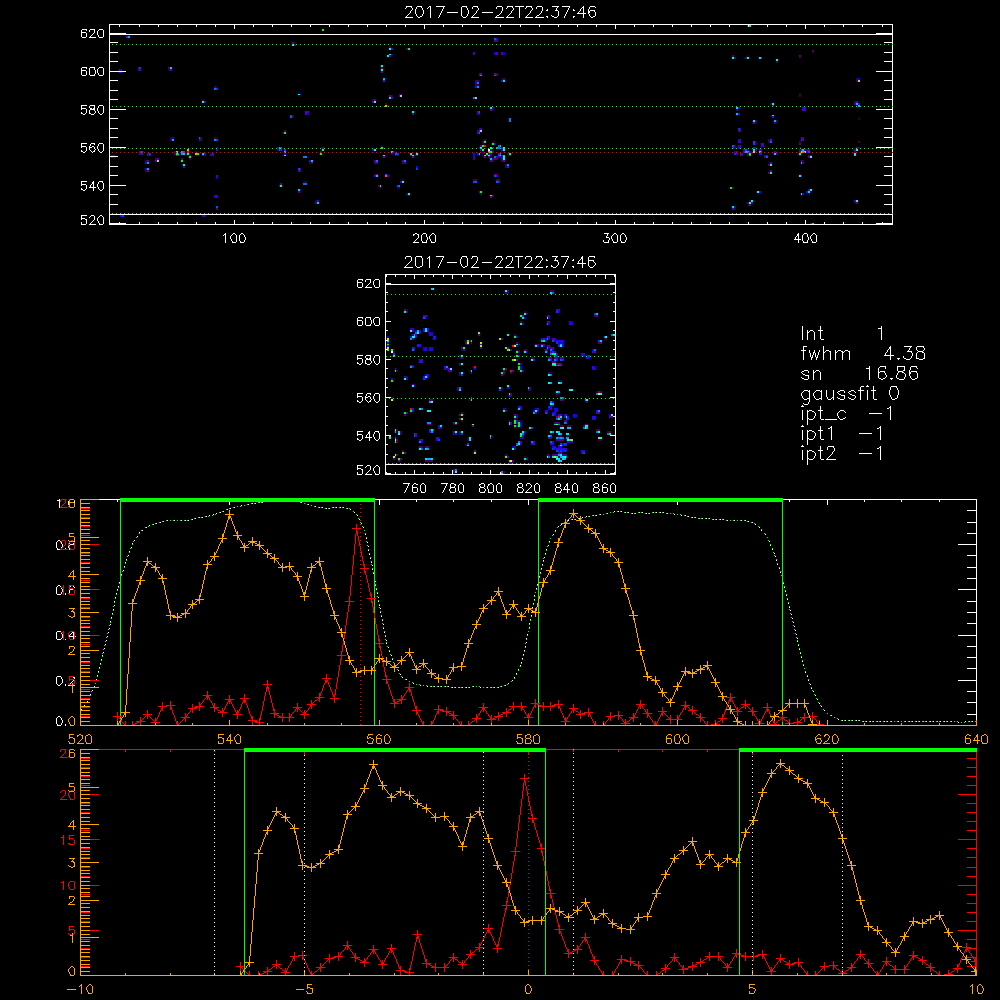
Task: Click the '820' x-axis label of middle plot
Action: pyautogui.click(x=529, y=489)
